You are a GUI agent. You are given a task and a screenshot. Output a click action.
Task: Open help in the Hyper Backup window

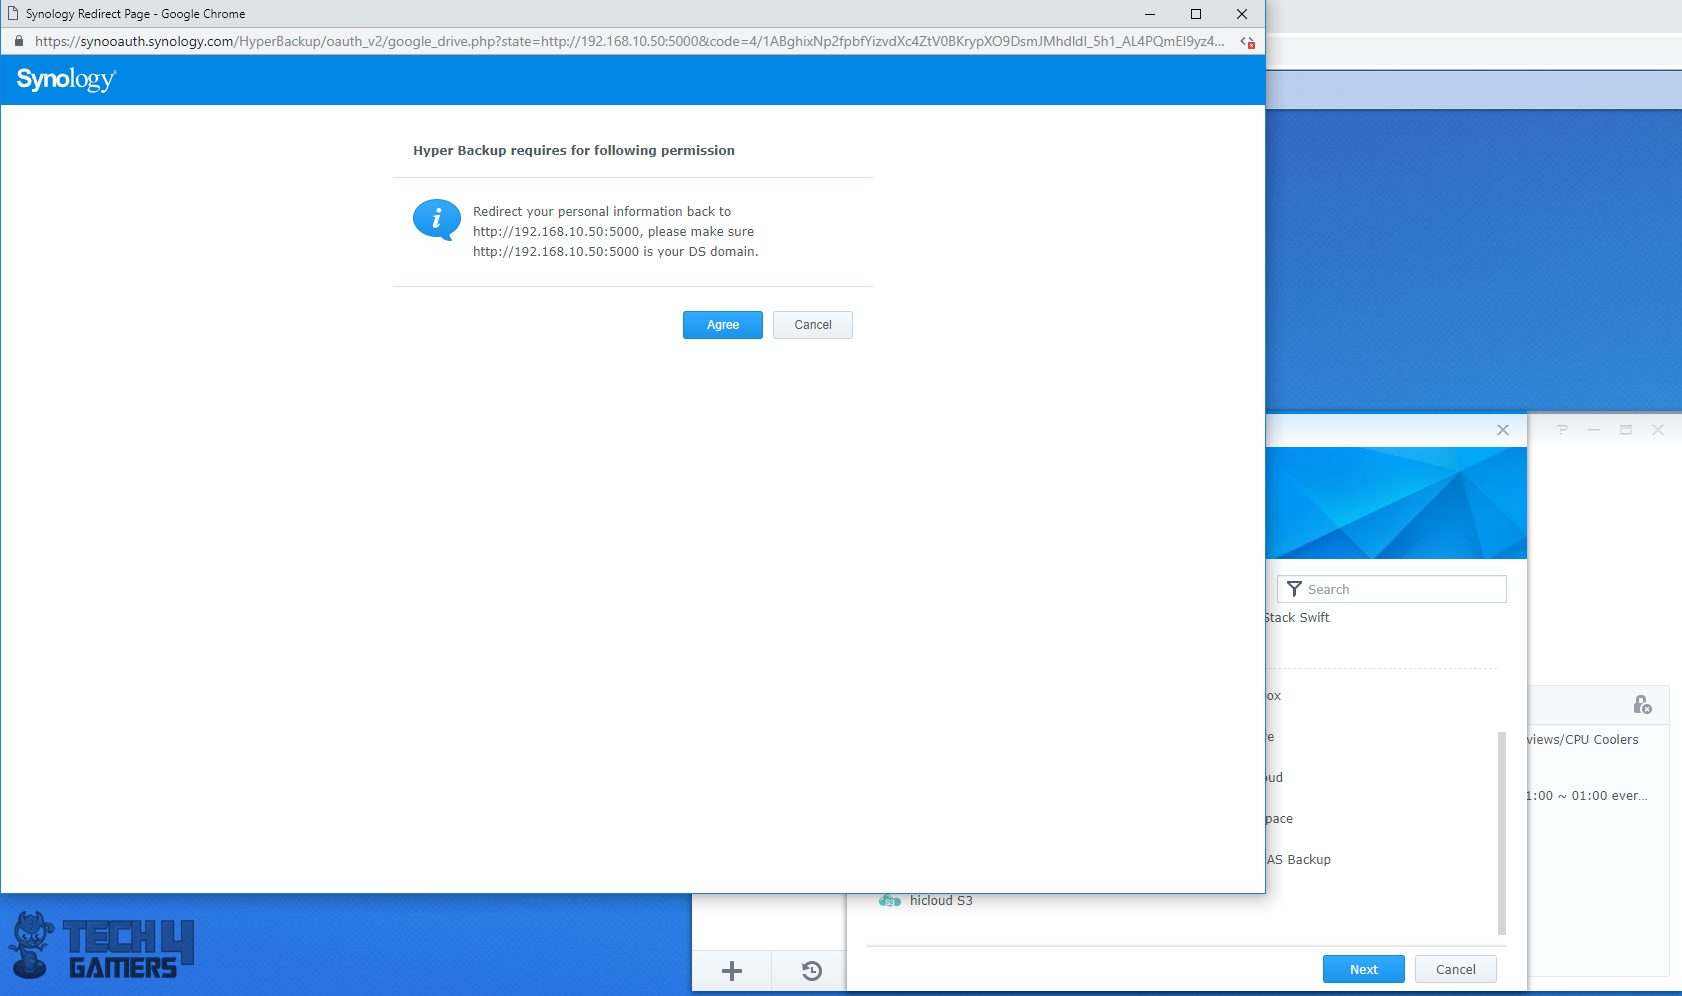(1562, 430)
